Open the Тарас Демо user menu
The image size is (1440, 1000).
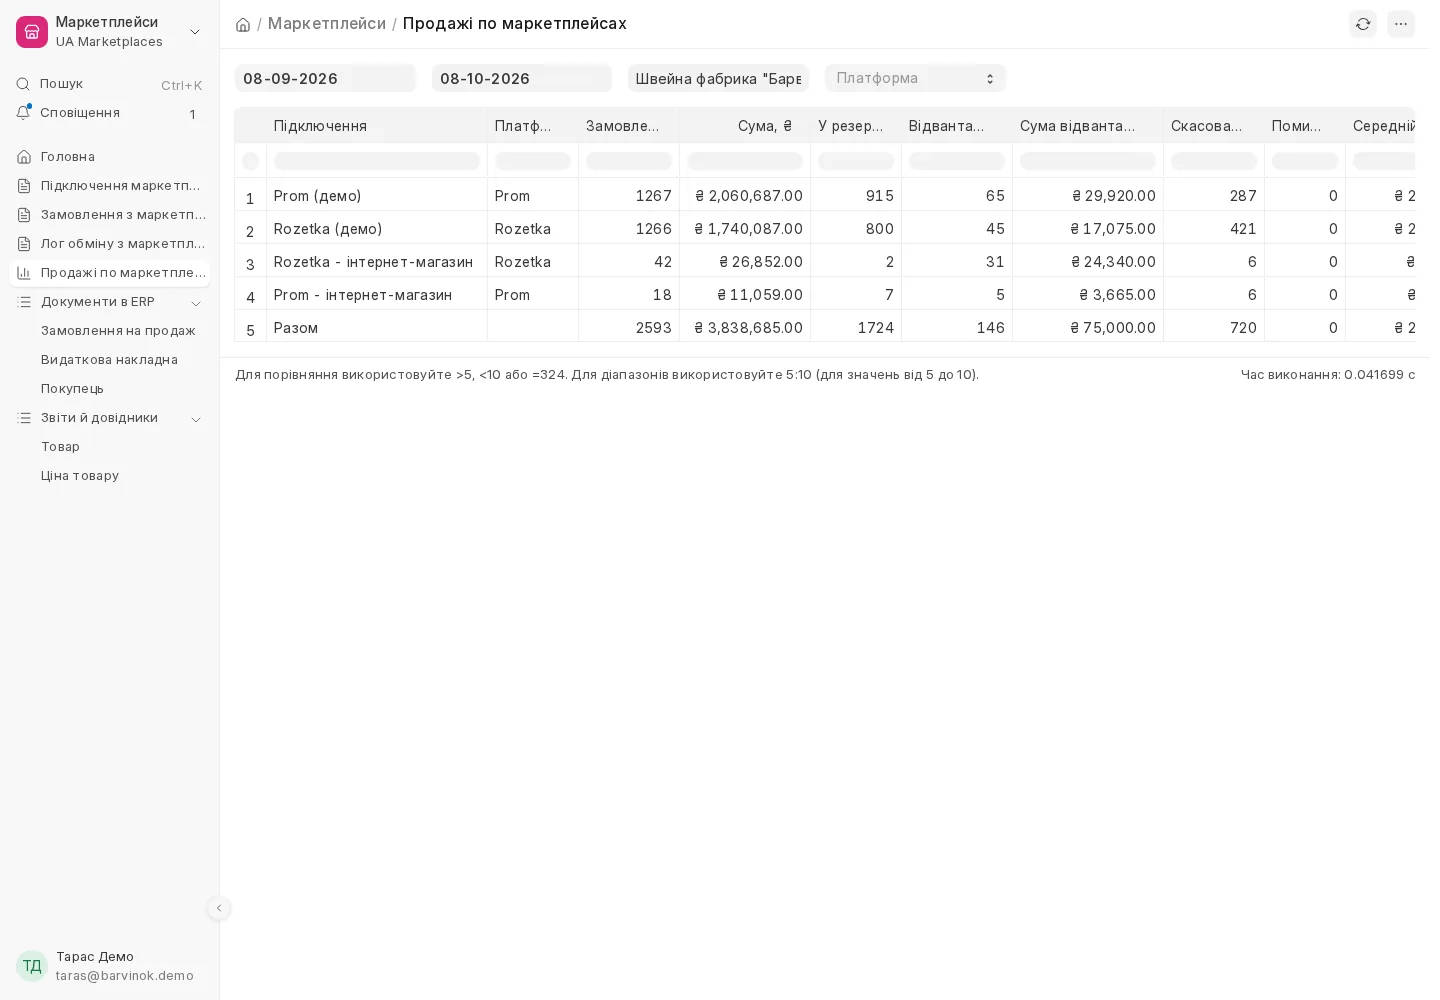pyautogui.click(x=110, y=966)
